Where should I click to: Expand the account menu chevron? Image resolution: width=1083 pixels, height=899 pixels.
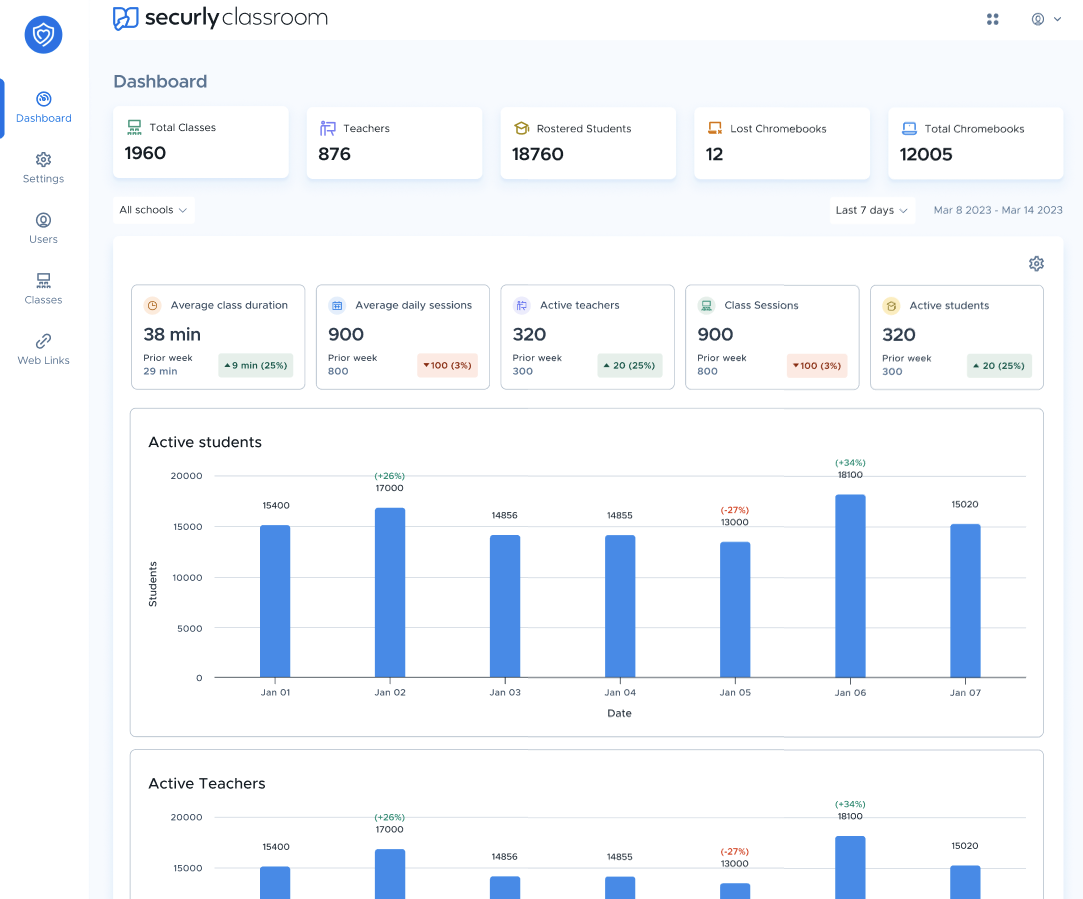(x=1057, y=19)
